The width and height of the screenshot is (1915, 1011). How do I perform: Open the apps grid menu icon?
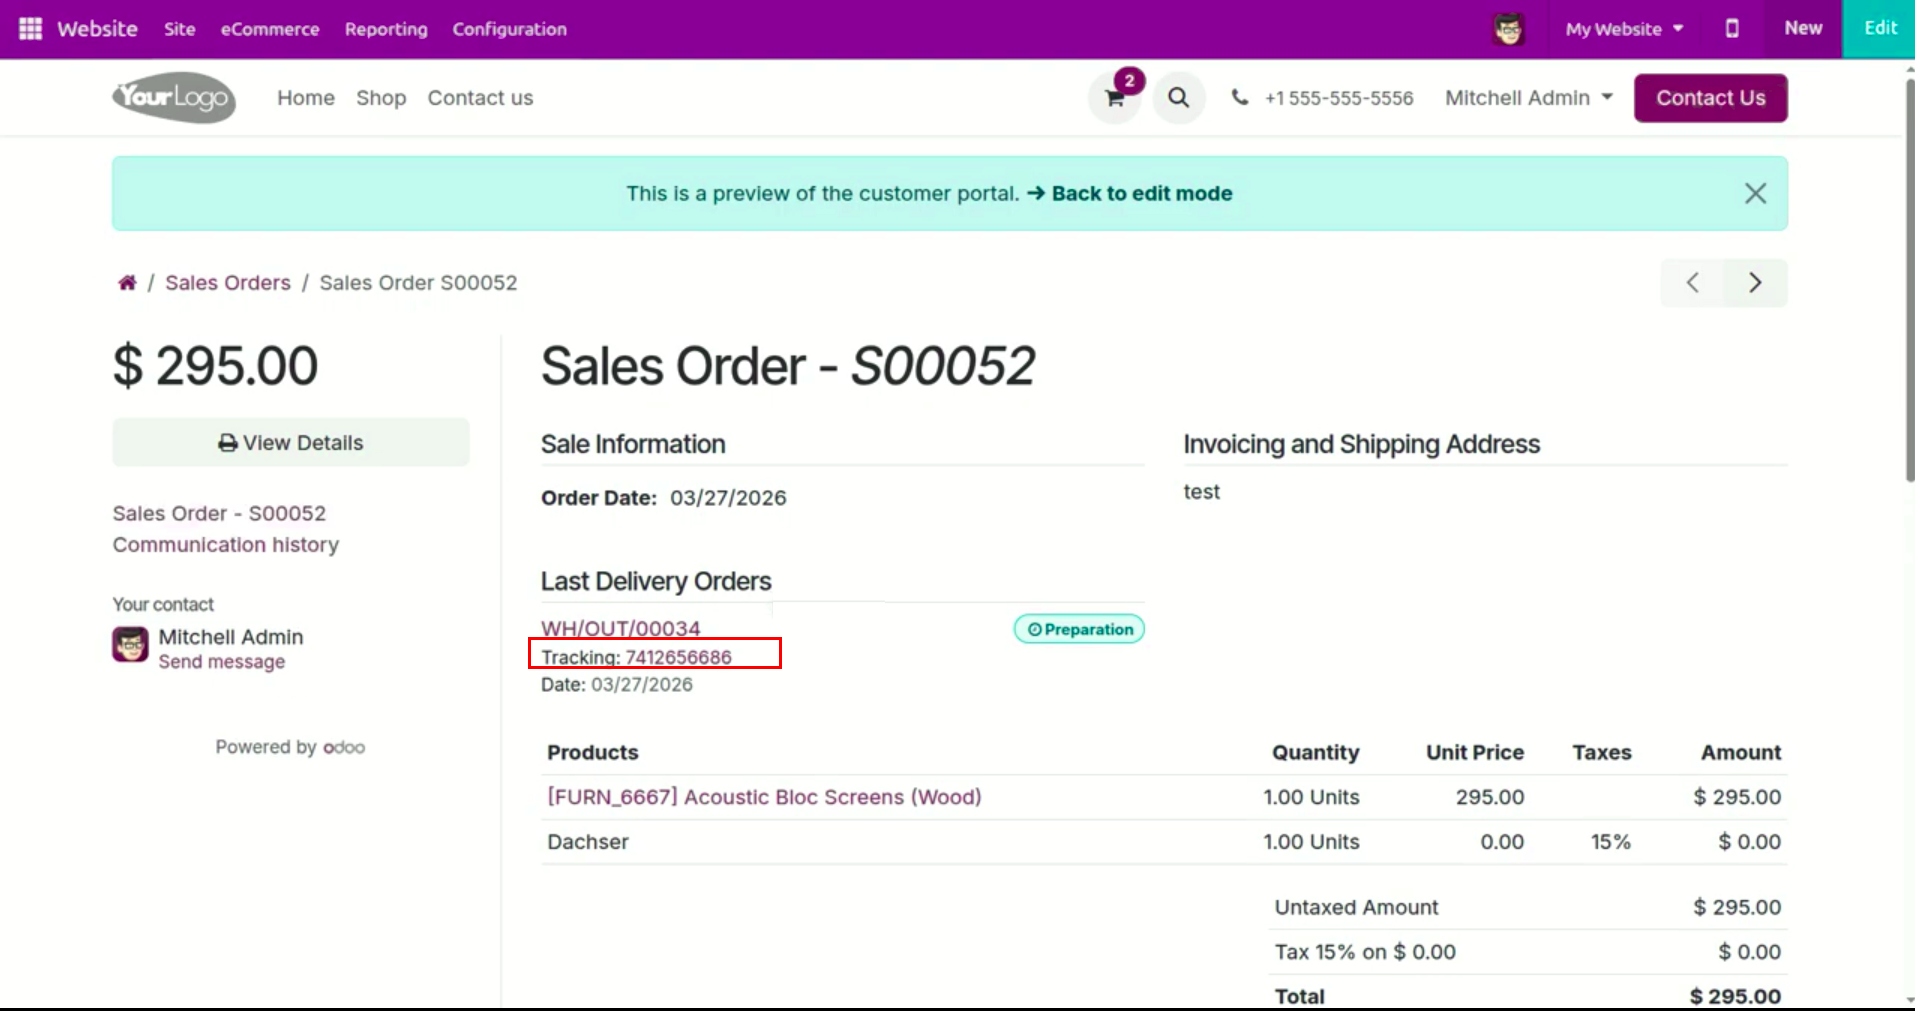31,29
